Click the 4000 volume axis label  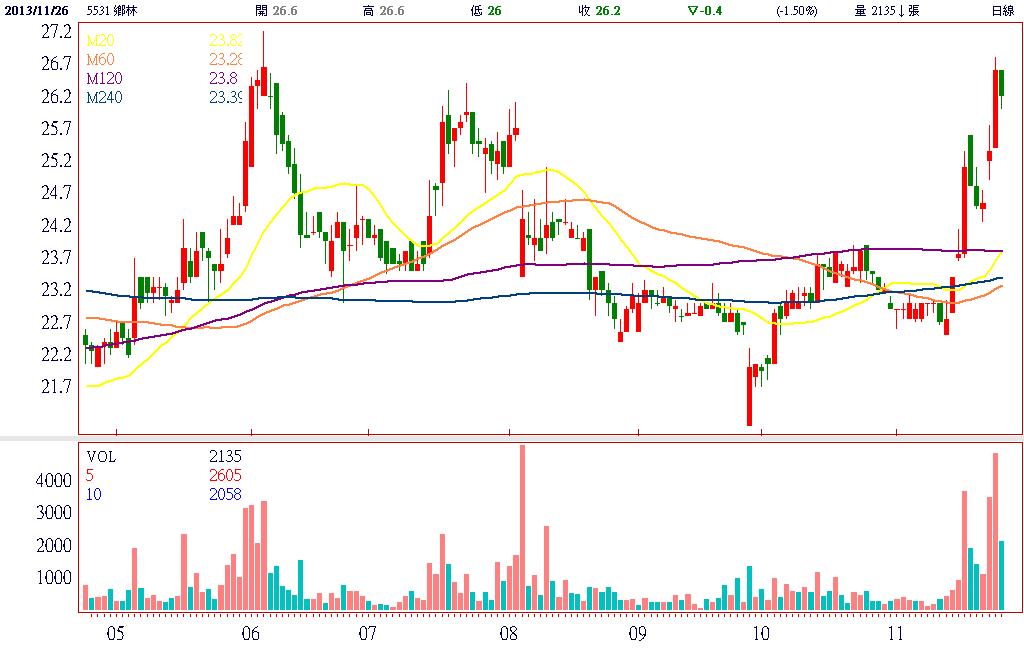coord(54,481)
